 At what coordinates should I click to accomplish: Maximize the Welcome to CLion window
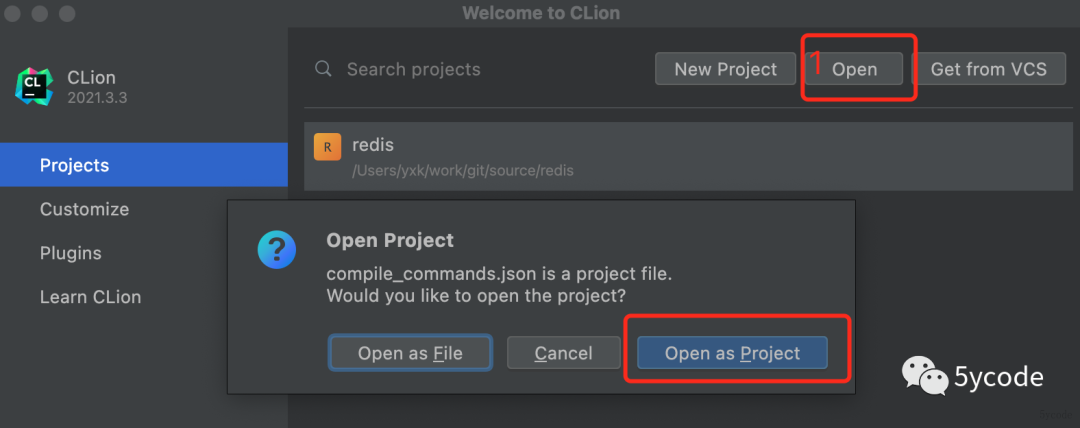(x=66, y=12)
